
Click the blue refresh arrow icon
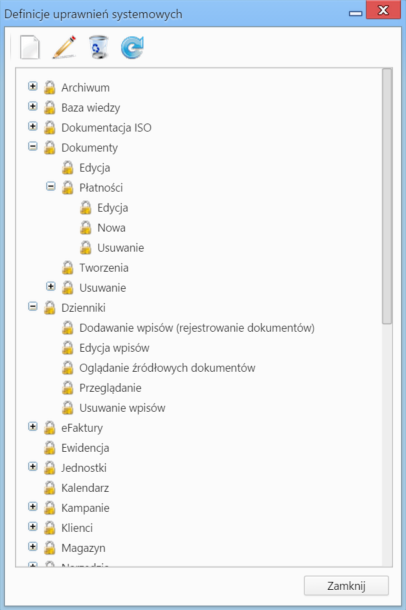[132, 47]
